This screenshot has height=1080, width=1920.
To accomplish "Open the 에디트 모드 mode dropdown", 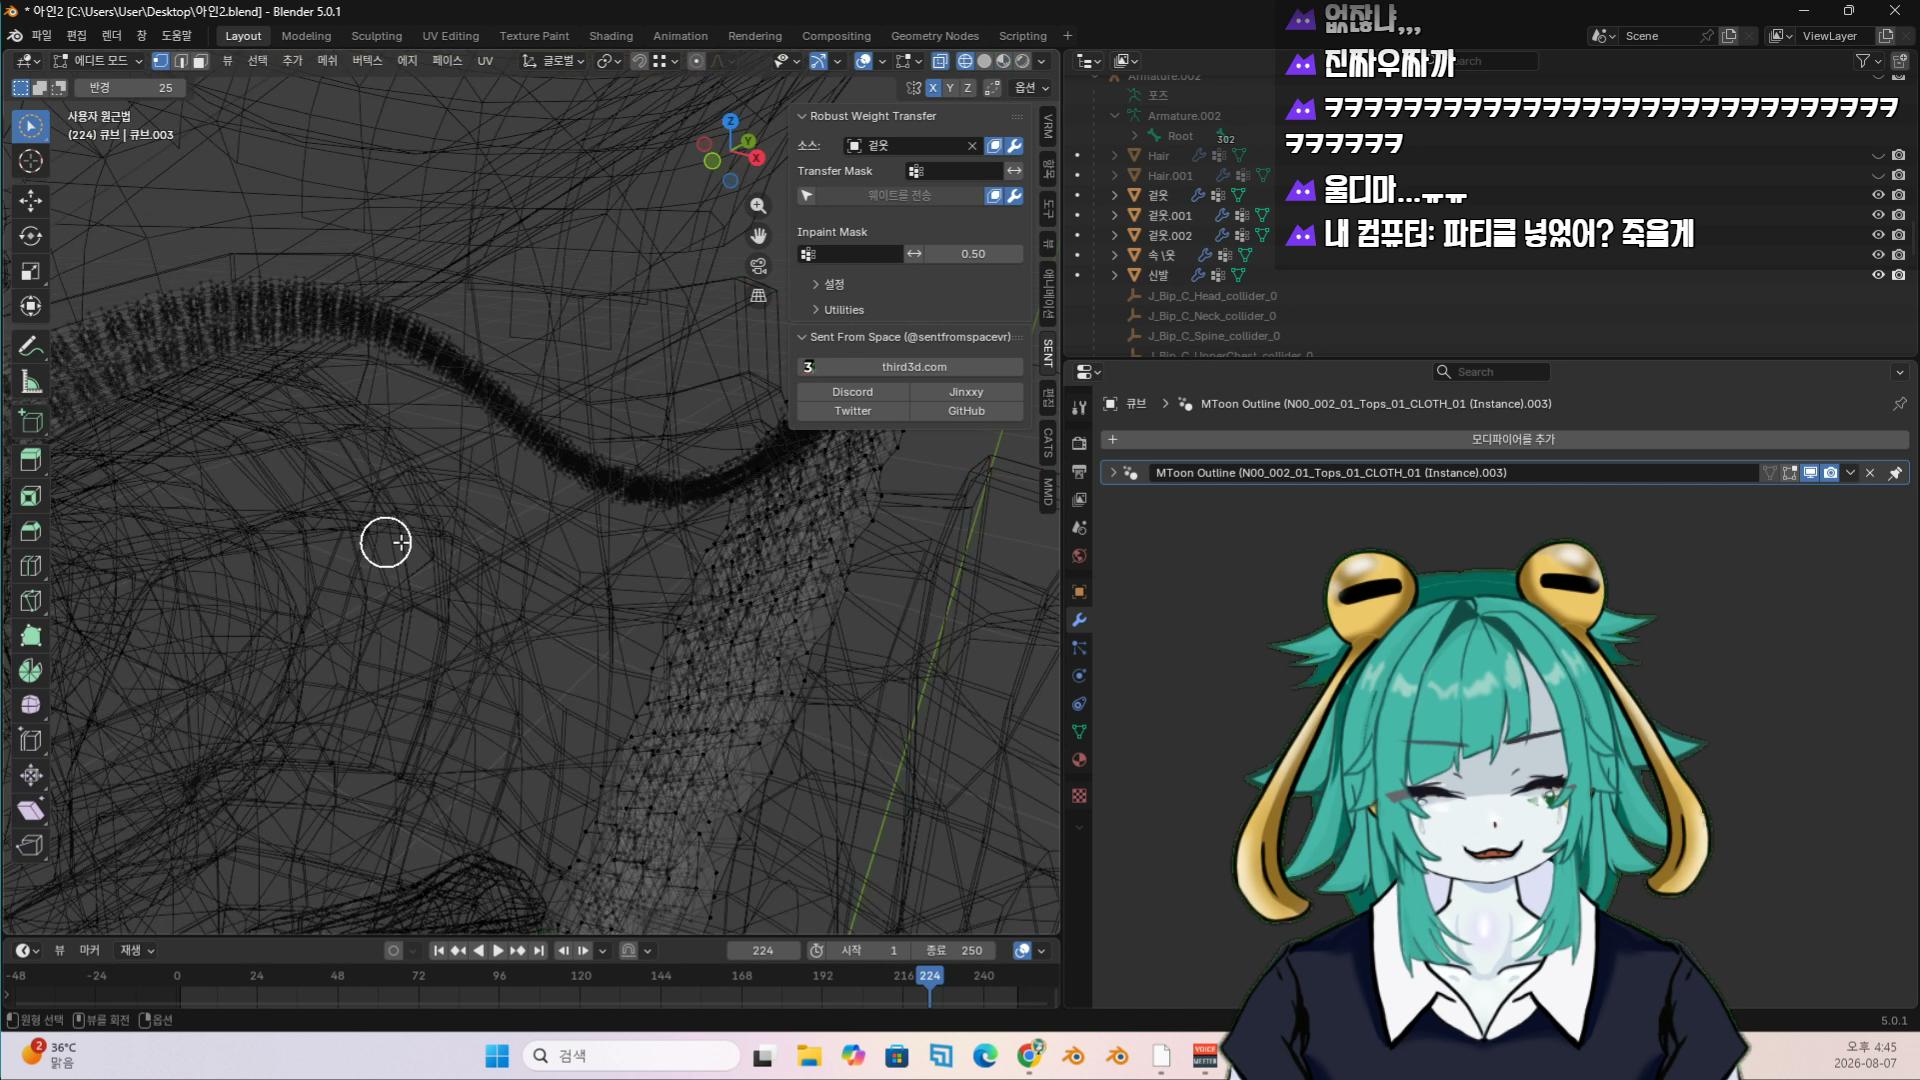I will [97, 61].
